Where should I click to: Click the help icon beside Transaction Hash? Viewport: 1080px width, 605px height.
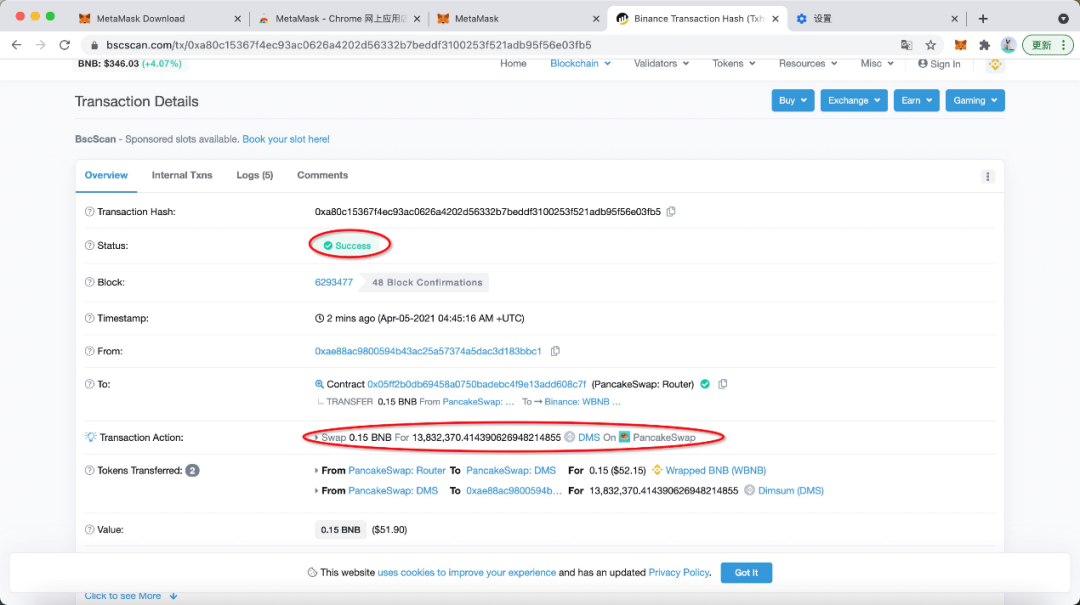click(x=90, y=212)
